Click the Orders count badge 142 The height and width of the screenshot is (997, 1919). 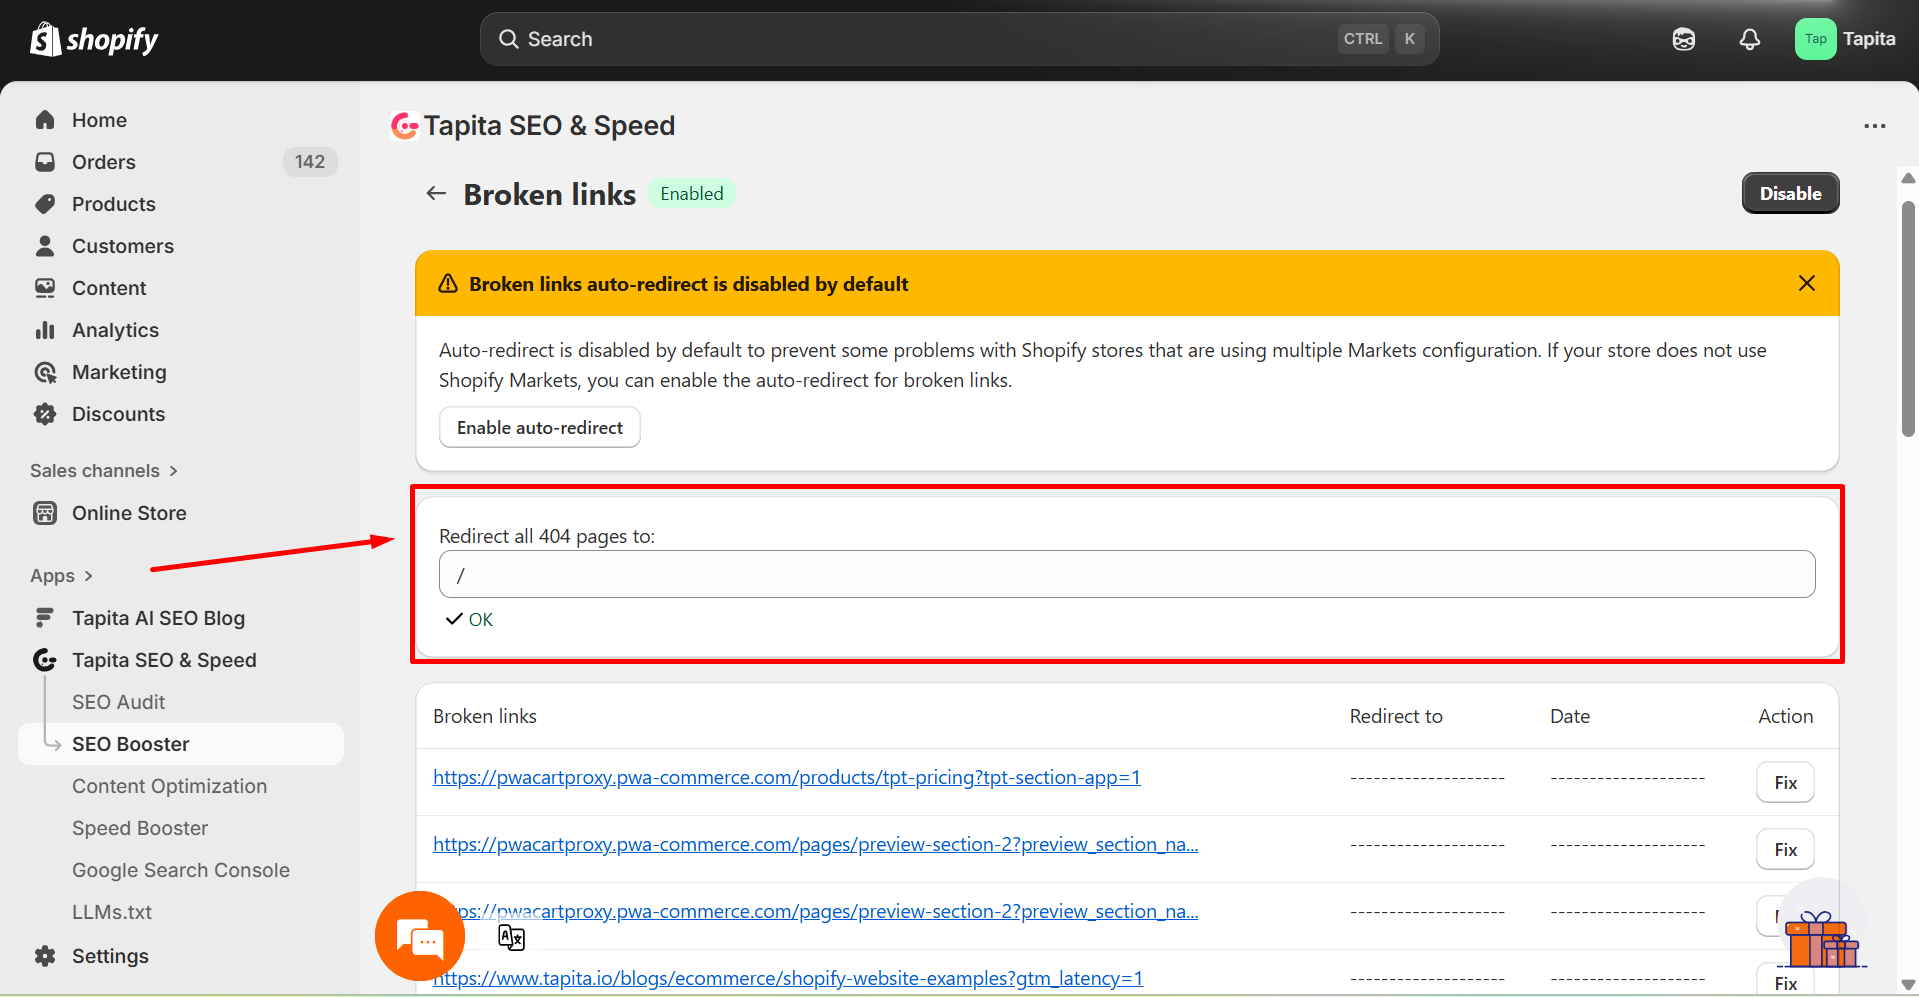click(x=310, y=162)
